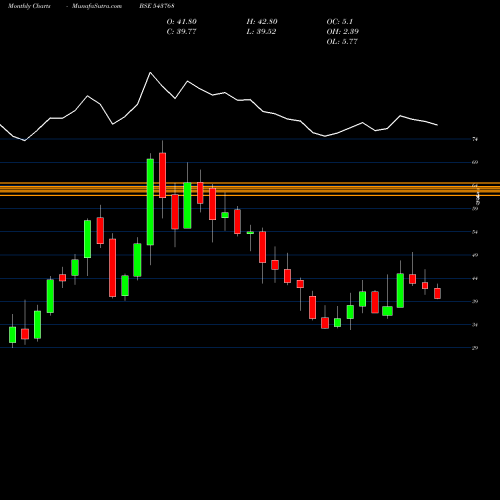Click the 39 price axis label
This screenshot has width=500, height=500.
(475, 301)
